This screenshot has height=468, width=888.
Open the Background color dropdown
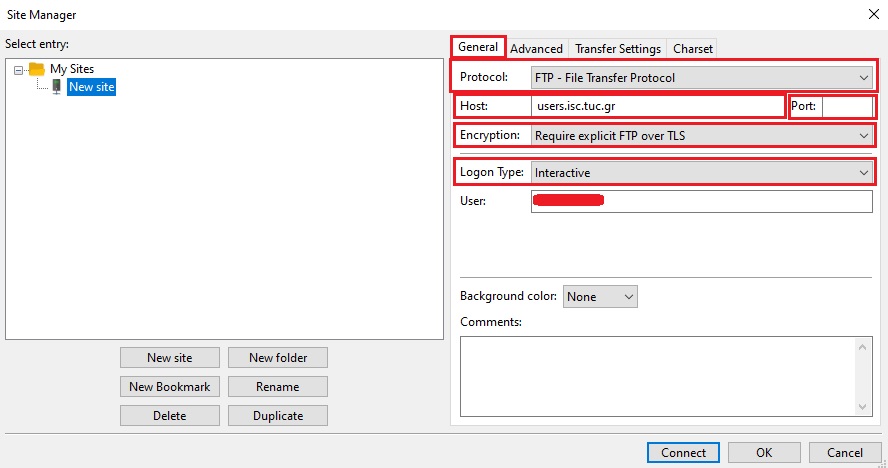pyautogui.click(x=600, y=297)
